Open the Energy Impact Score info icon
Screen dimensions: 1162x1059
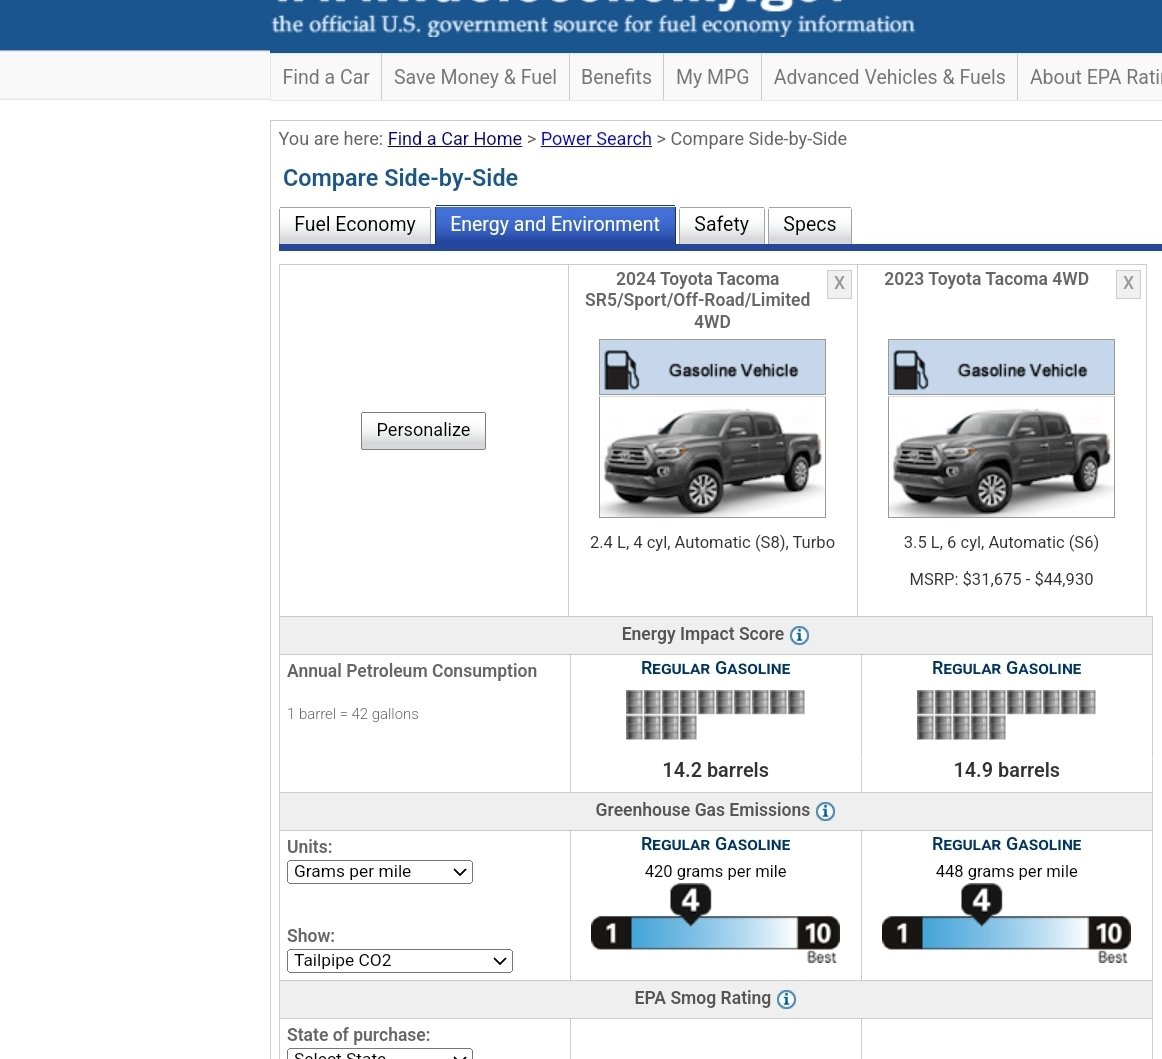pos(799,635)
